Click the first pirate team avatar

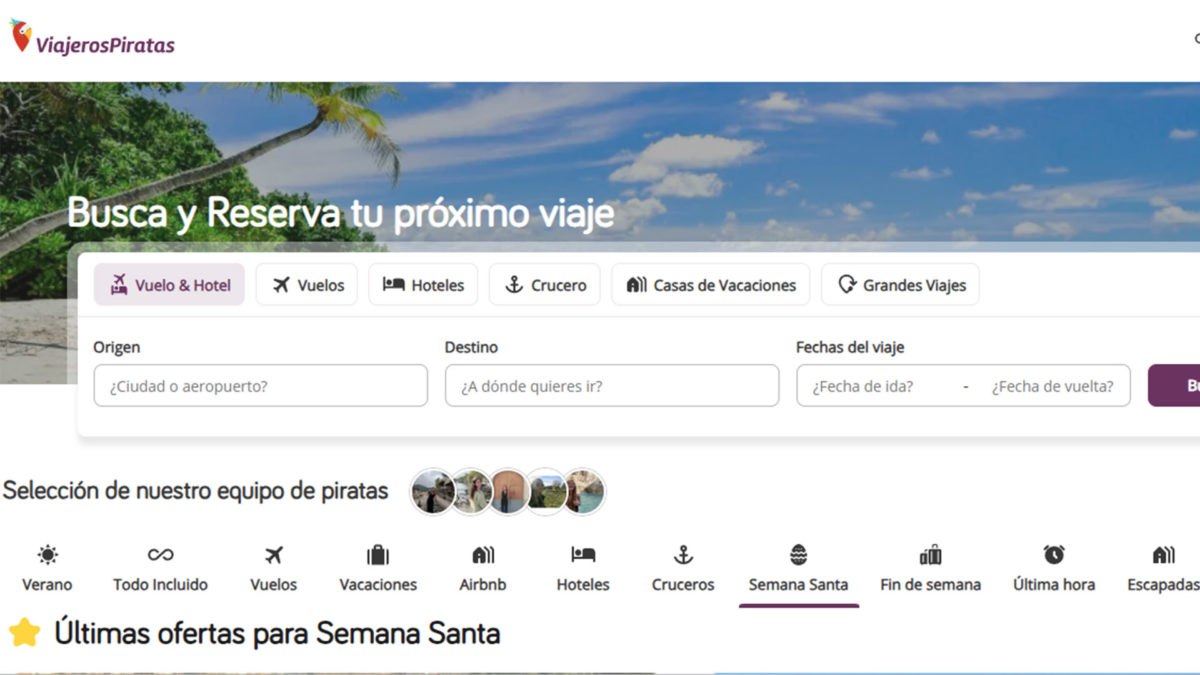click(x=434, y=491)
